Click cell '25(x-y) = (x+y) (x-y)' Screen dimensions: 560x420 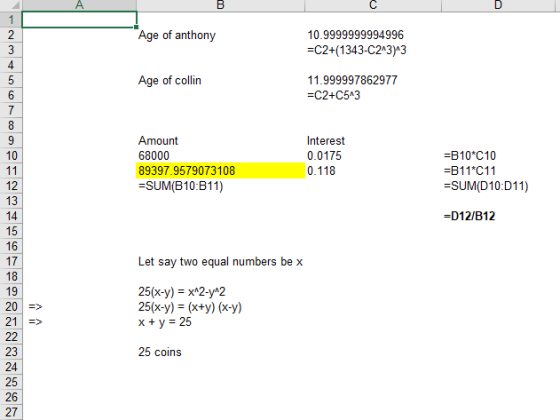coord(190,307)
